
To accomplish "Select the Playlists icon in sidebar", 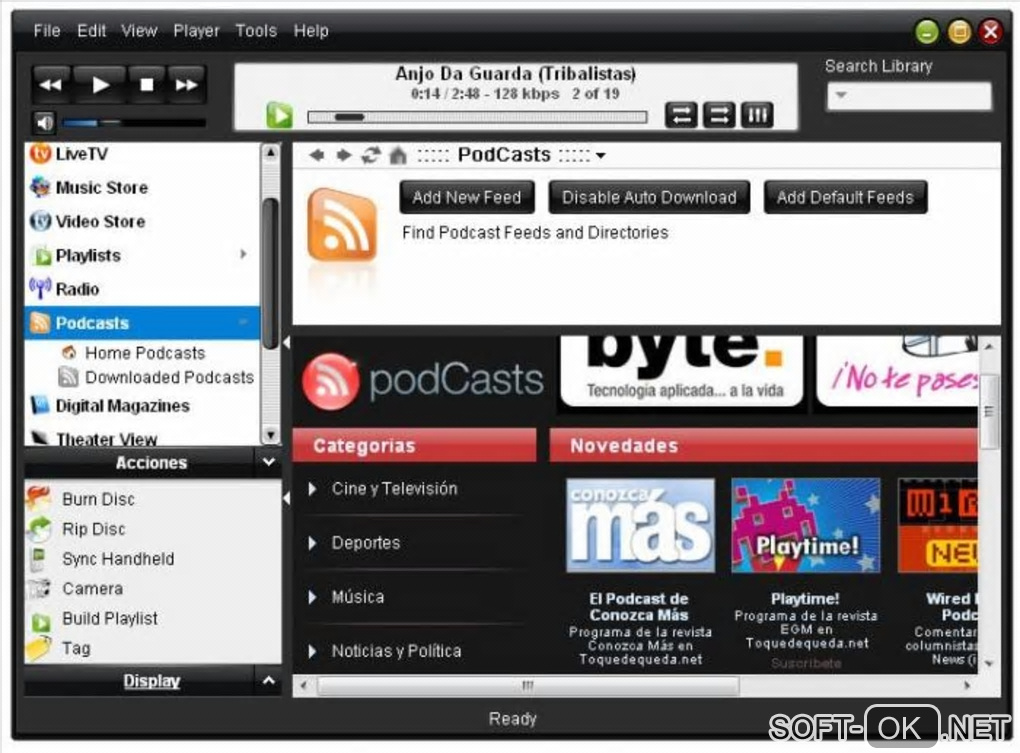I will (x=42, y=256).
